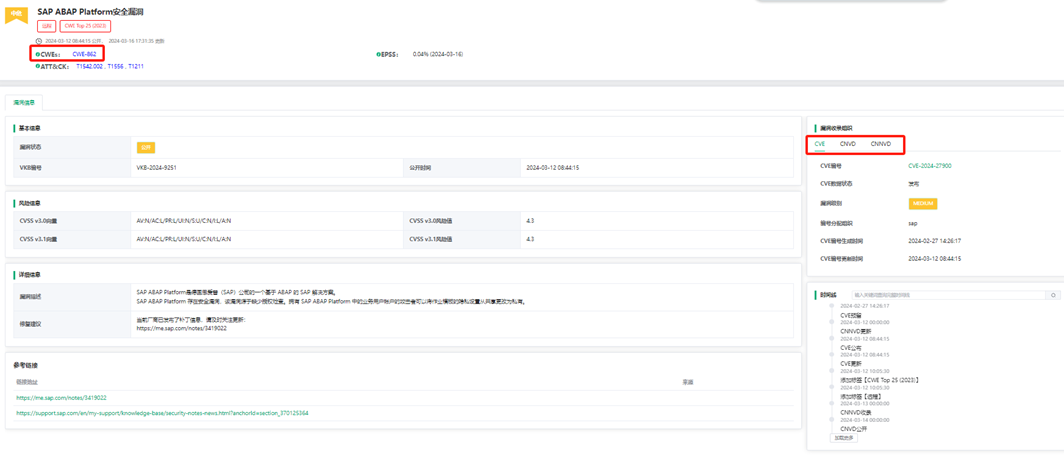This screenshot has height=456, width=1064.
Task: Switch to the CNNVD tab
Action: pos(881,144)
